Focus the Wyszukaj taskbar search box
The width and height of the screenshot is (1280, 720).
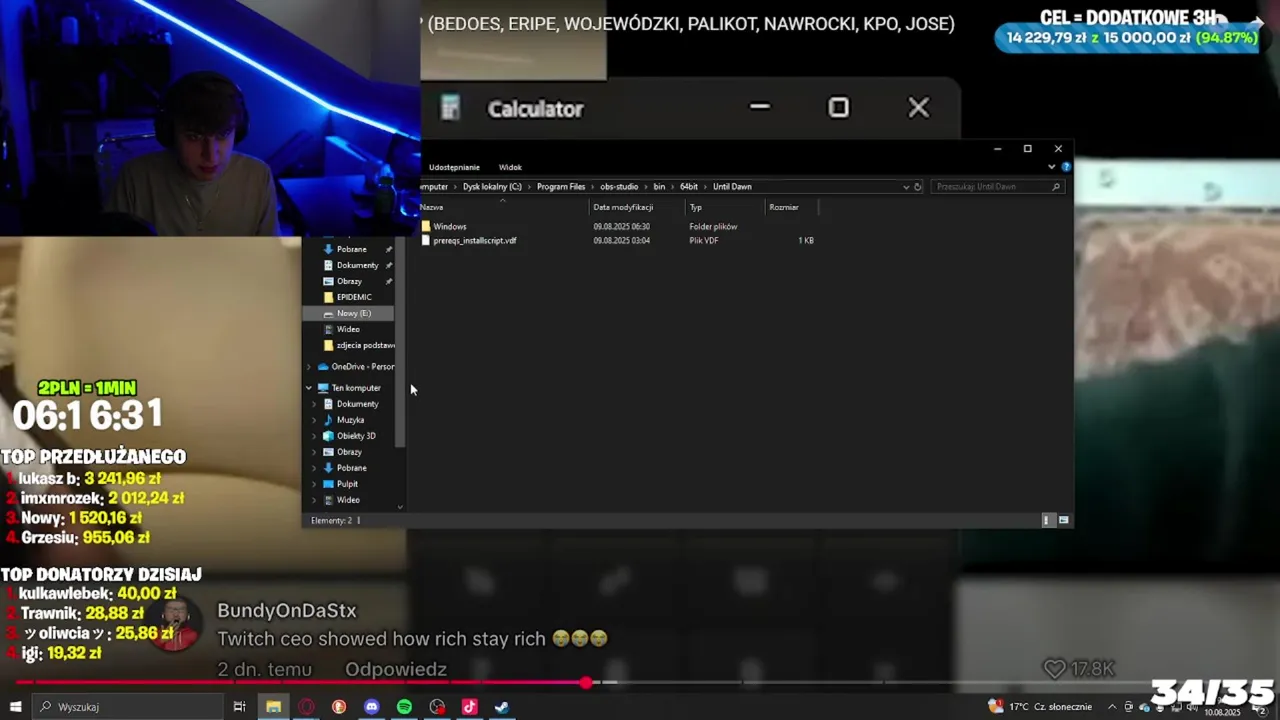pos(130,707)
